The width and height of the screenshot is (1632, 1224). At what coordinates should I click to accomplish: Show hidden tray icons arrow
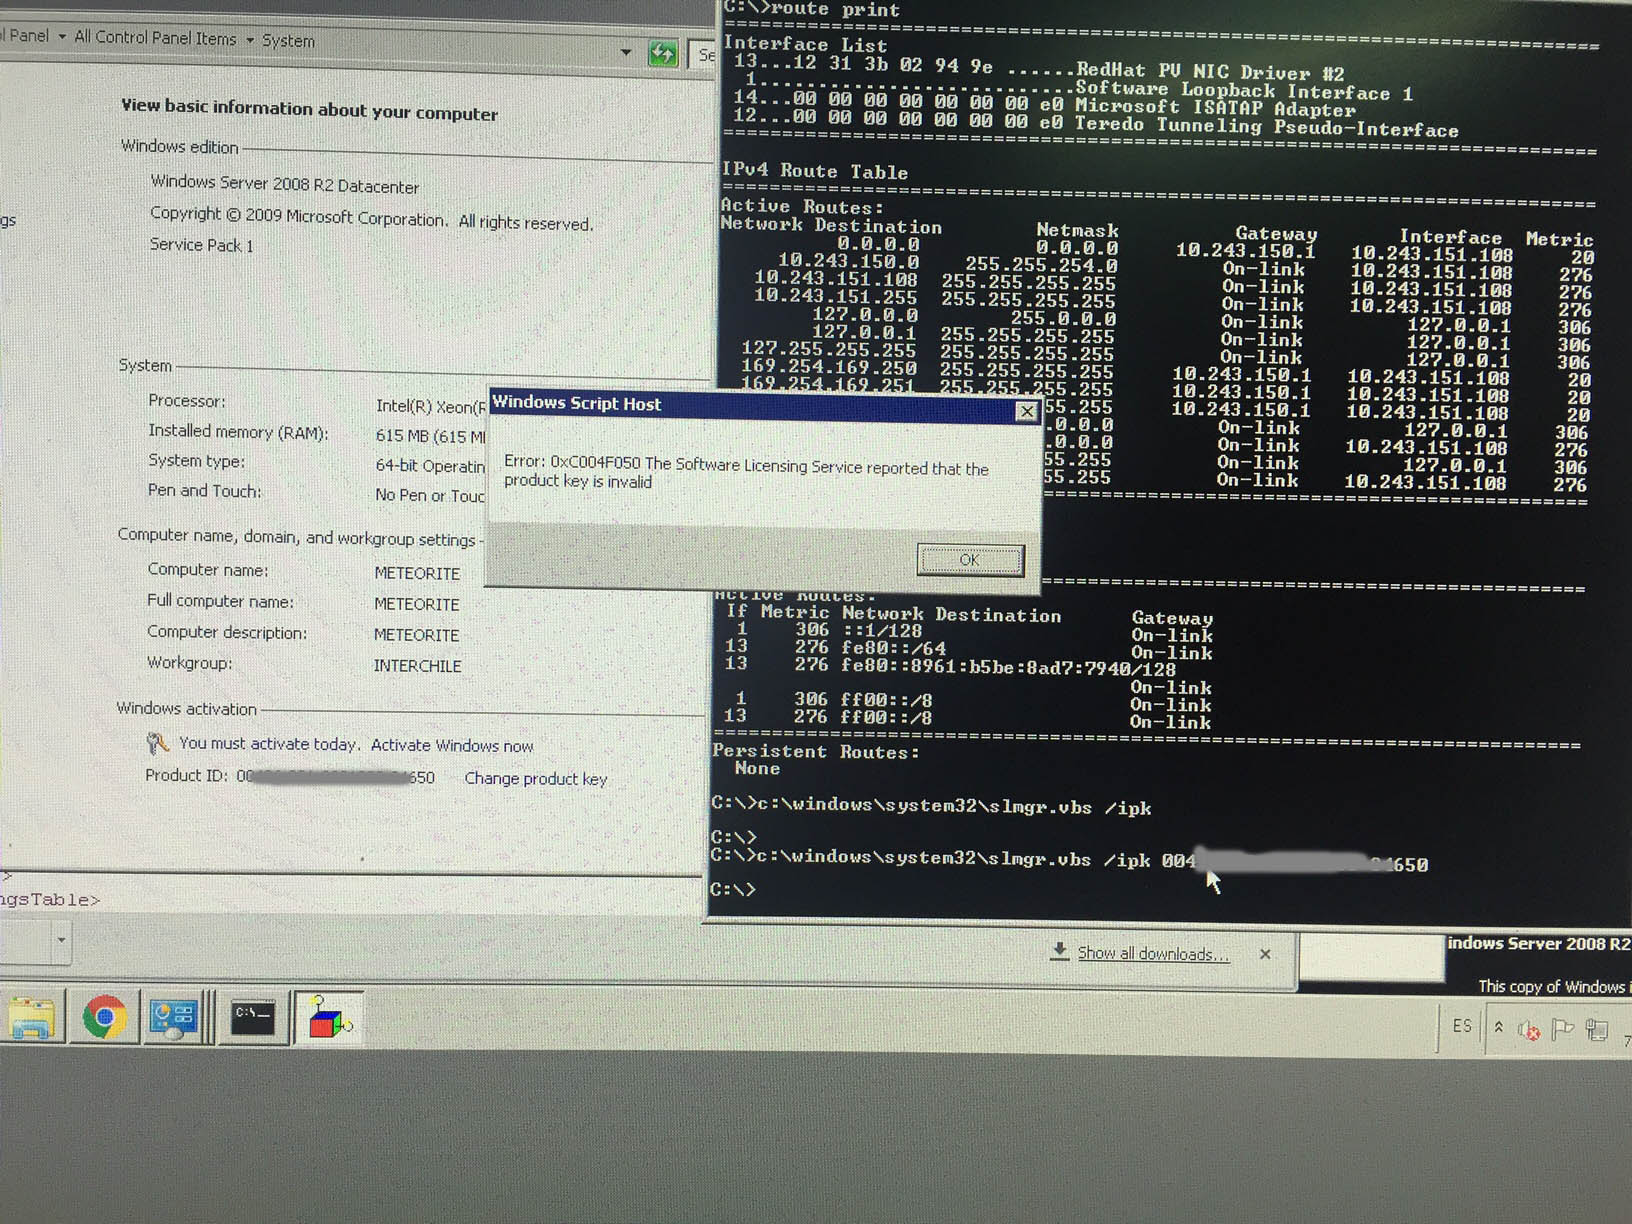click(x=1498, y=1027)
